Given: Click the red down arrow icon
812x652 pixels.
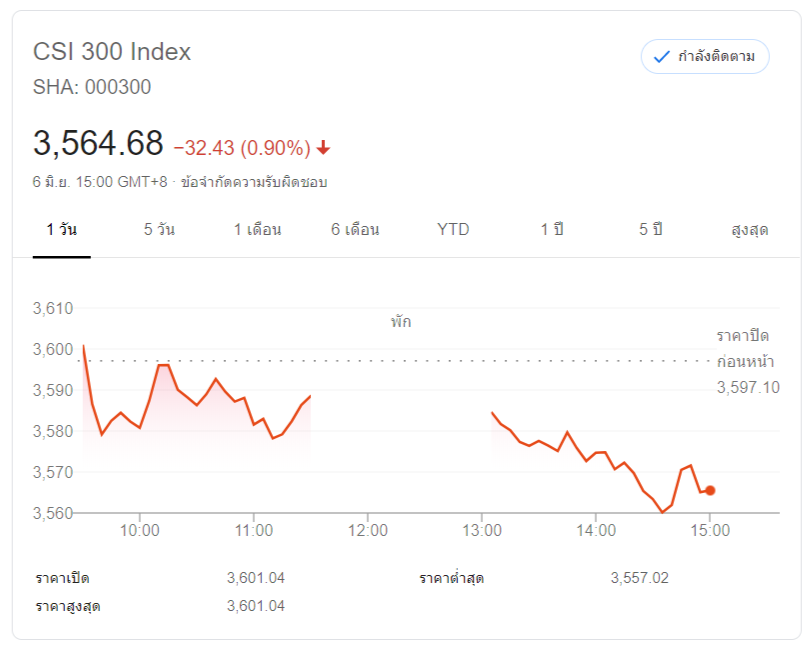Looking at the screenshot, I should point(323,148).
